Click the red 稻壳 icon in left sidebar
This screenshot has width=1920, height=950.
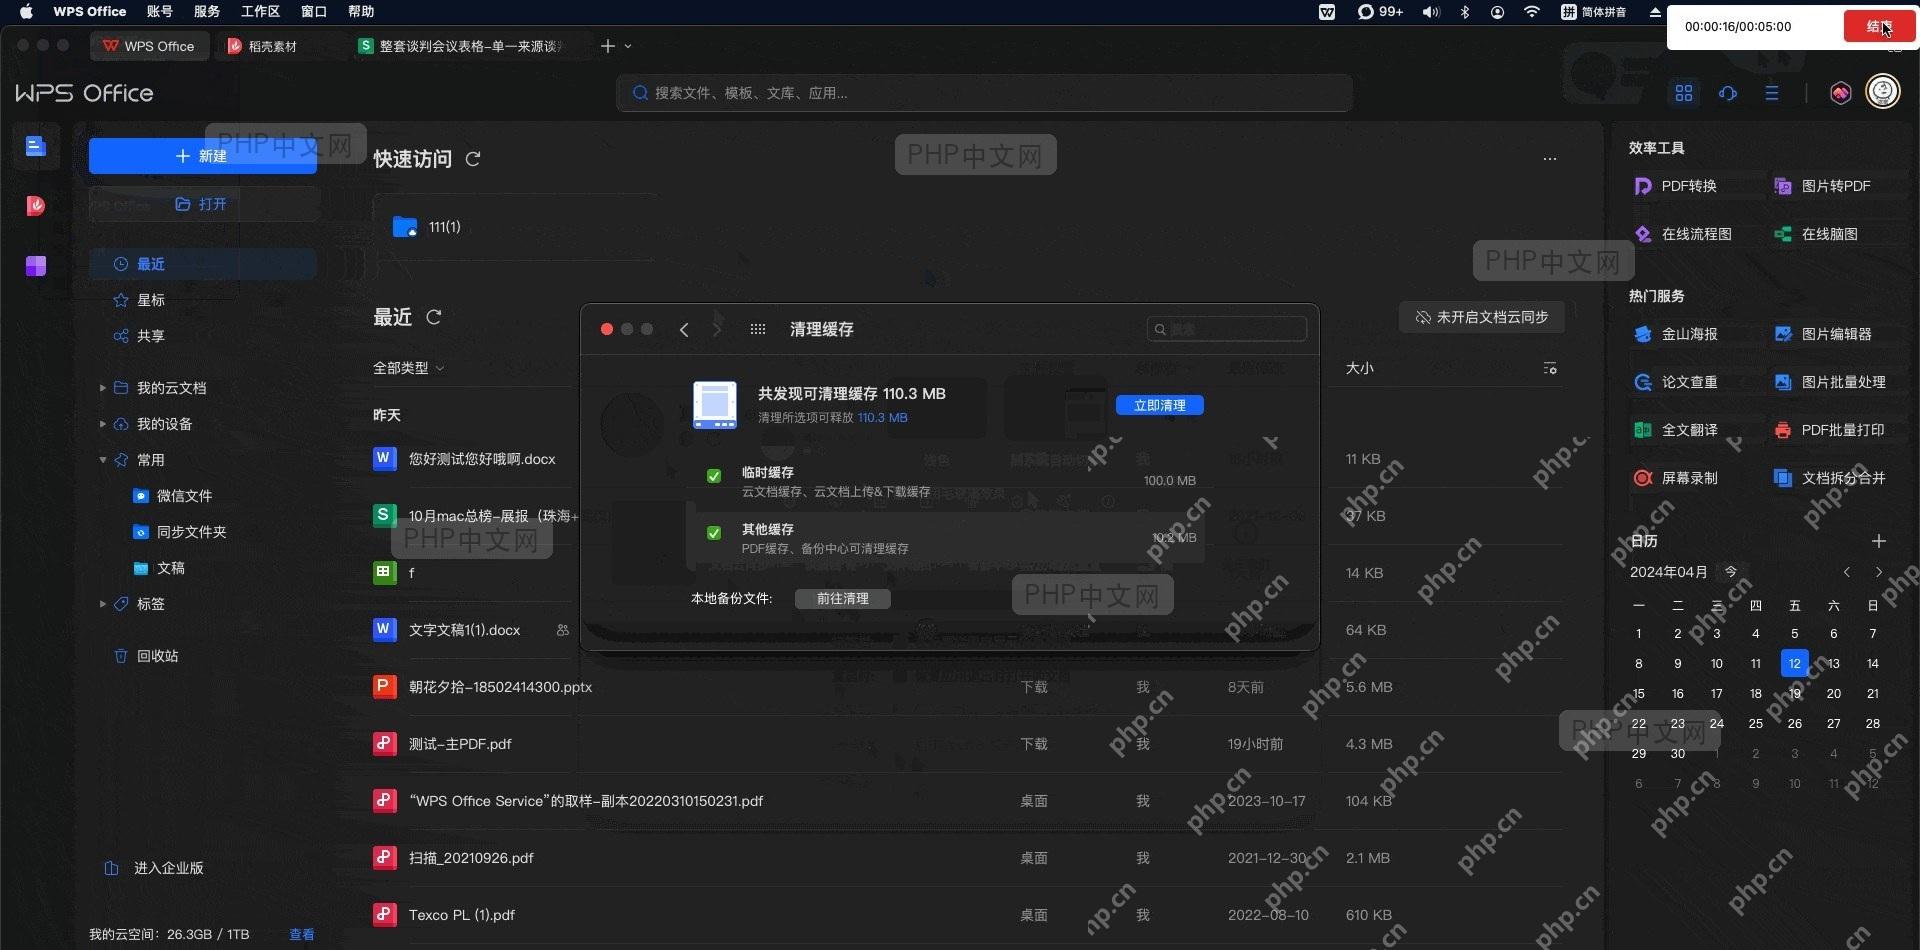point(36,206)
